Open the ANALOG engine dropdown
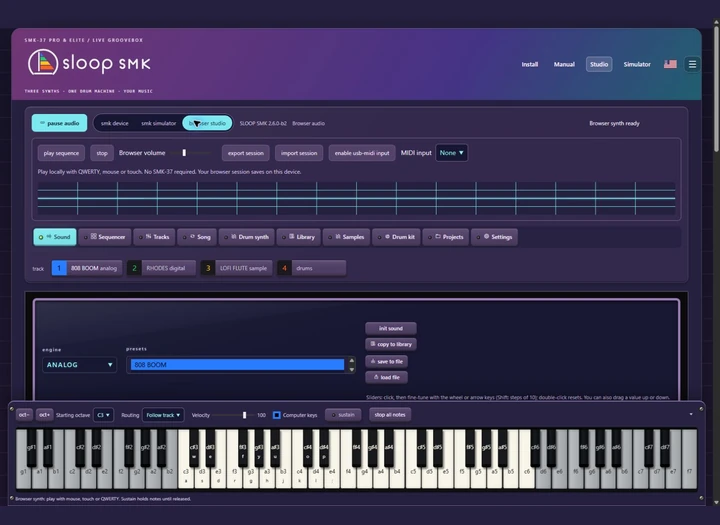The image size is (720, 525). pyautogui.click(x=79, y=365)
